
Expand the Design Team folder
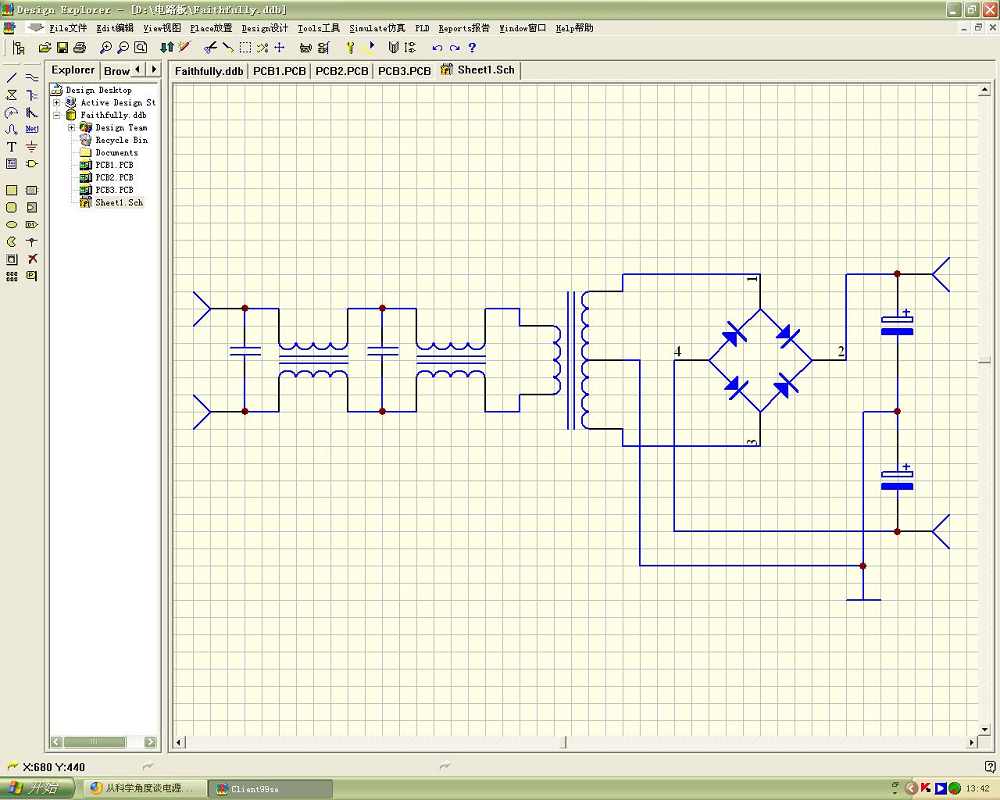(72, 128)
